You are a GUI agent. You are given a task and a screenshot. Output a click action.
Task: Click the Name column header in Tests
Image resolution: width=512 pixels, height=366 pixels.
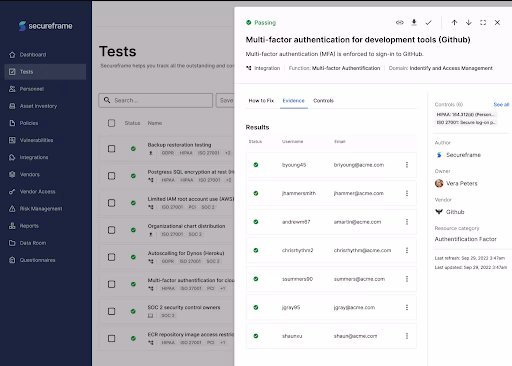pyautogui.click(x=155, y=123)
